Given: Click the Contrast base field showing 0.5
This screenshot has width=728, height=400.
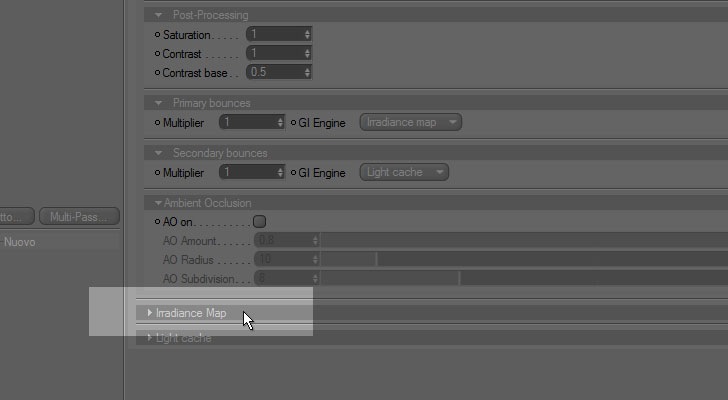Looking at the screenshot, I should [279, 72].
